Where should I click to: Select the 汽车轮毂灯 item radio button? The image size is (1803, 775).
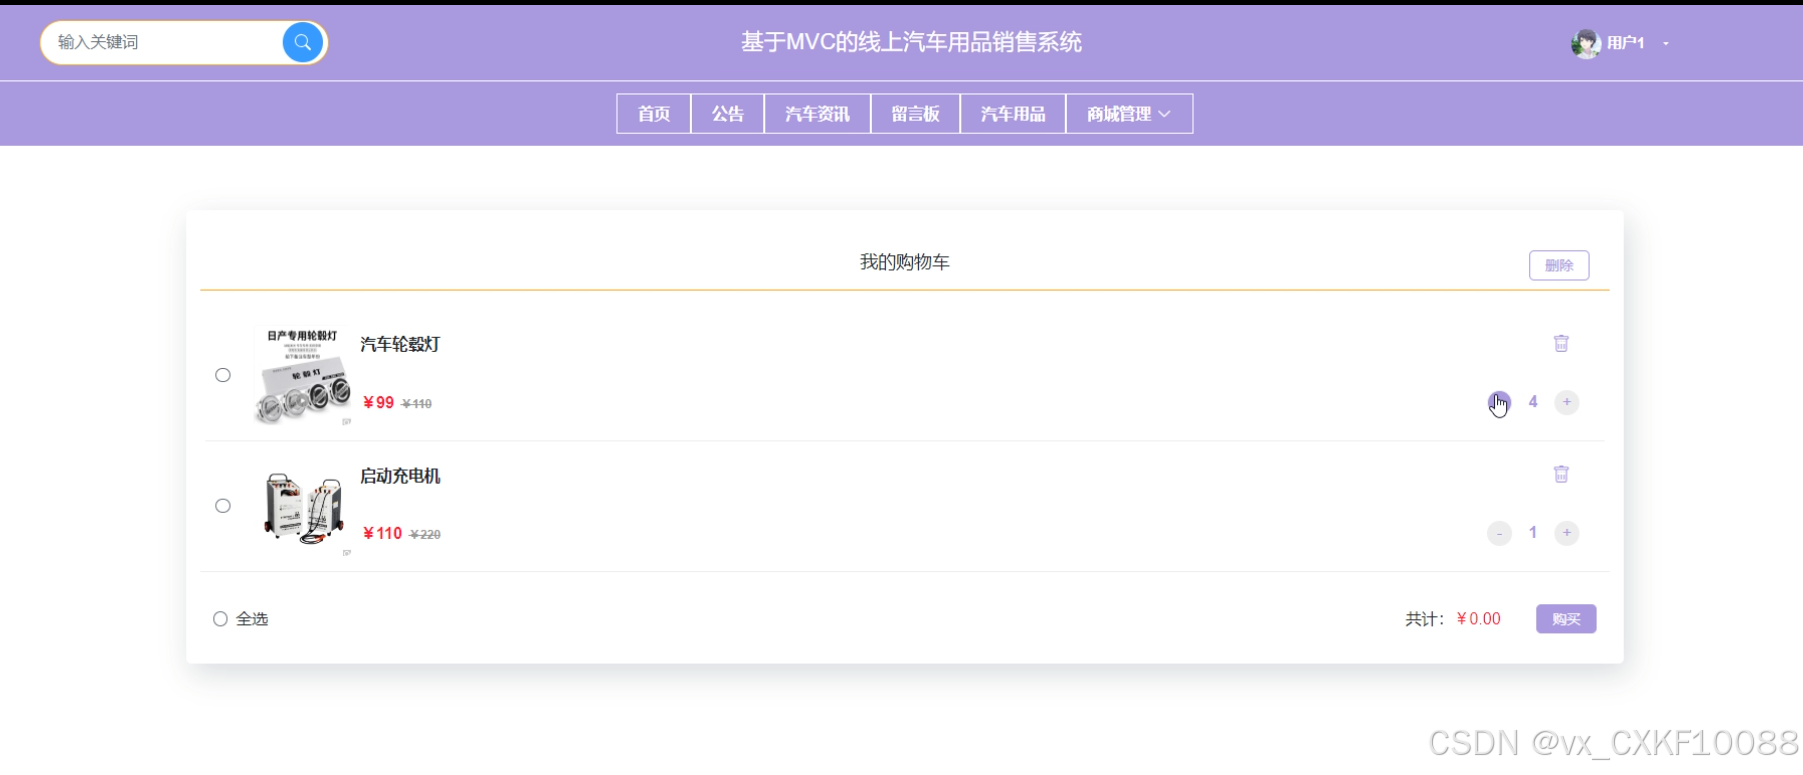coord(223,375)
